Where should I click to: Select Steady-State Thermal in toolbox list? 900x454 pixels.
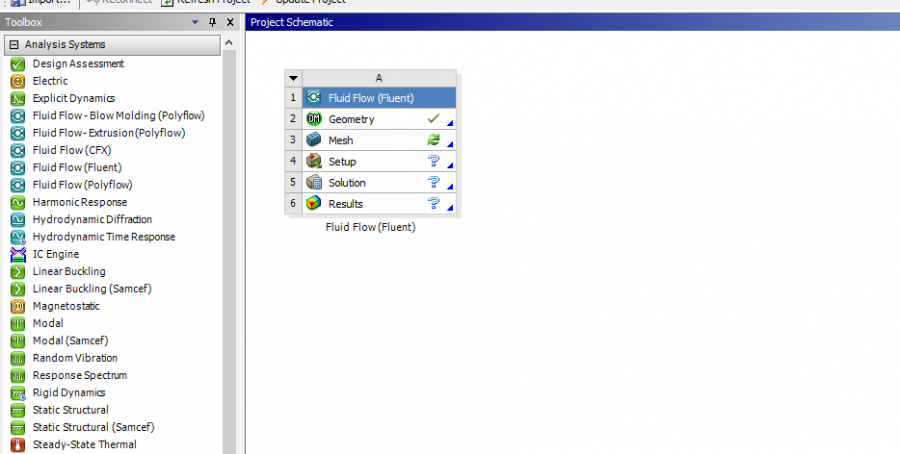(x=84, y=445)
